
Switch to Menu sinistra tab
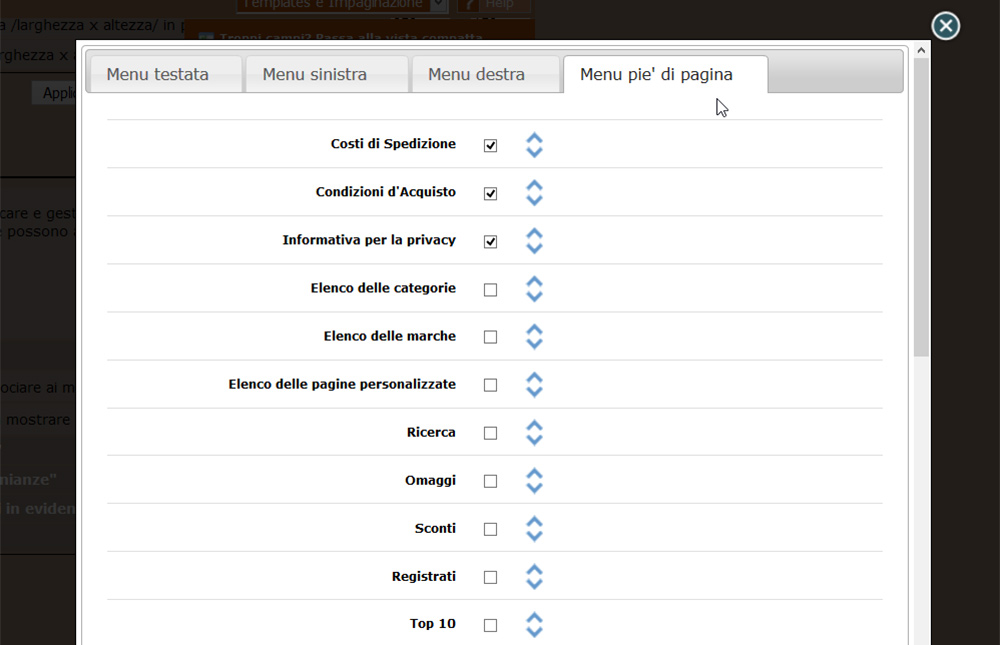(x=327, y=74)
